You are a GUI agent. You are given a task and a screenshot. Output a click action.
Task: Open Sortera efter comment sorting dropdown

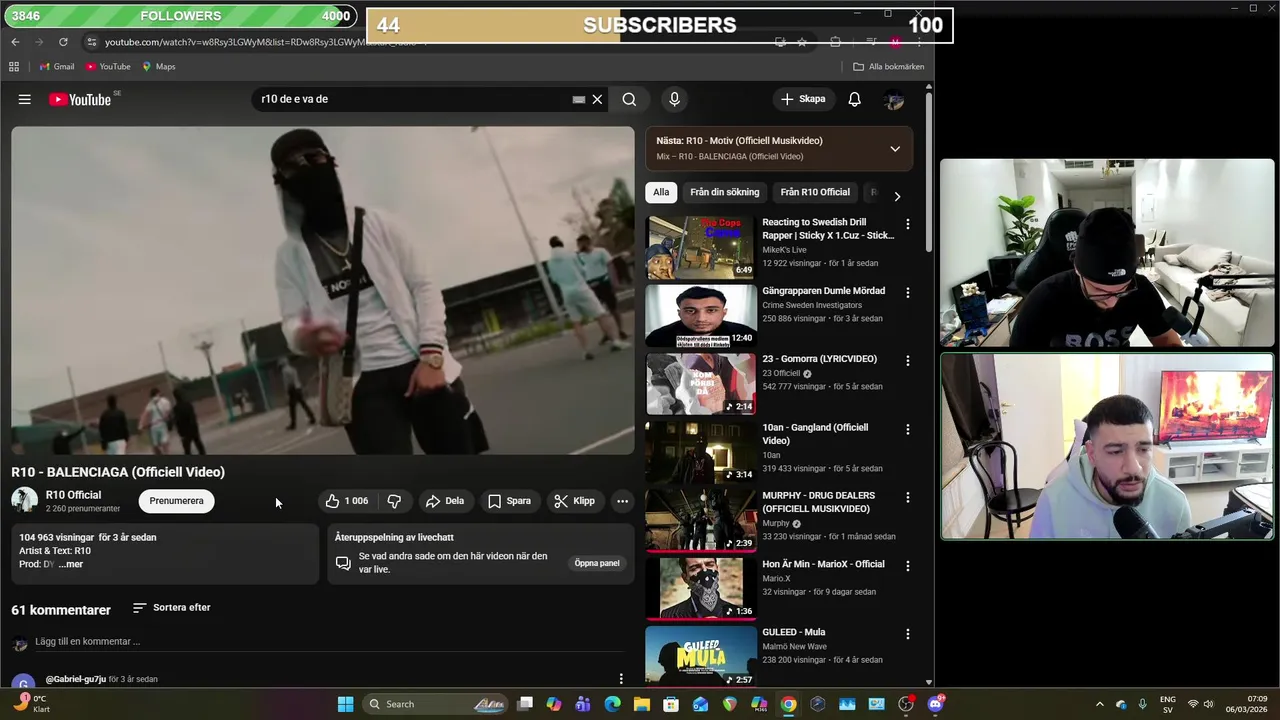tap(171, 608)
